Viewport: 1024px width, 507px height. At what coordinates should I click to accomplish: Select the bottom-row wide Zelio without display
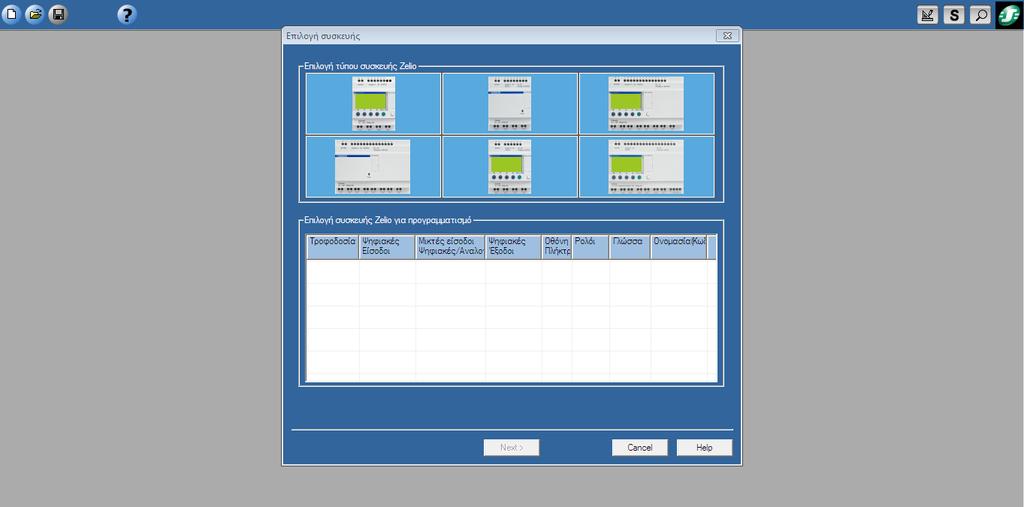coord(374,166)
